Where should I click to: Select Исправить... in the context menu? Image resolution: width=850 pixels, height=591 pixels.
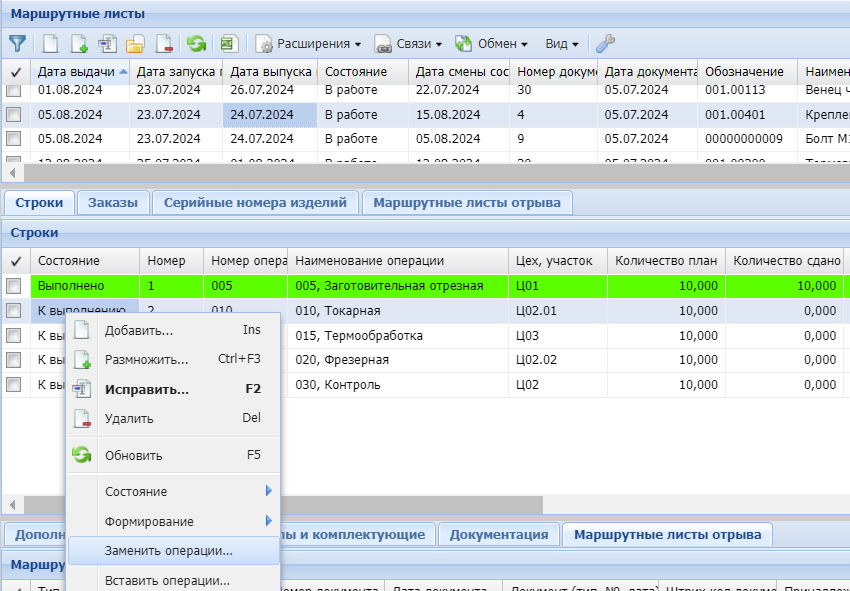pyautogui.click(x=146, y=389)
